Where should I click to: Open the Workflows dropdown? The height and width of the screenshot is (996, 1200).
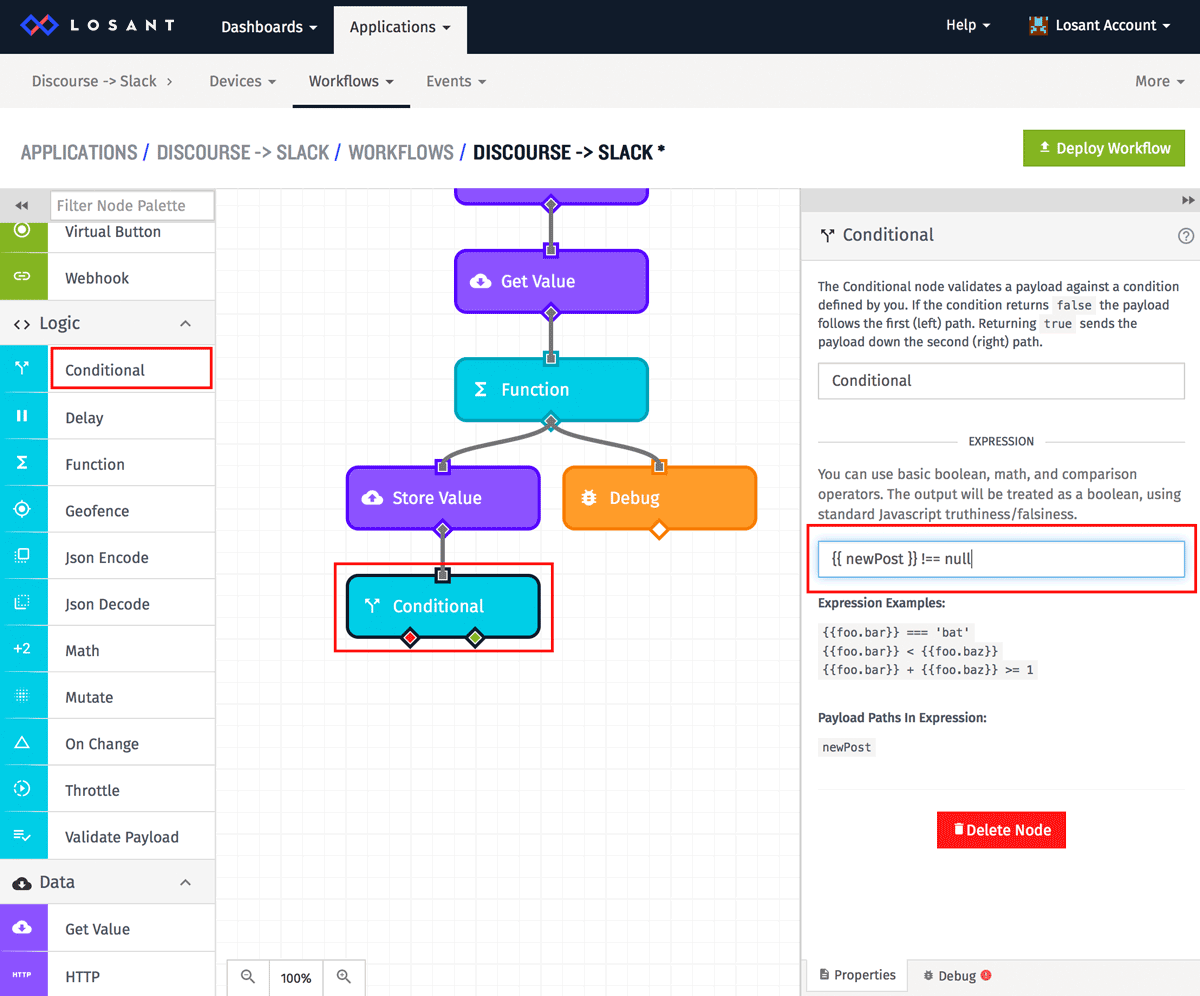[351, 81]
